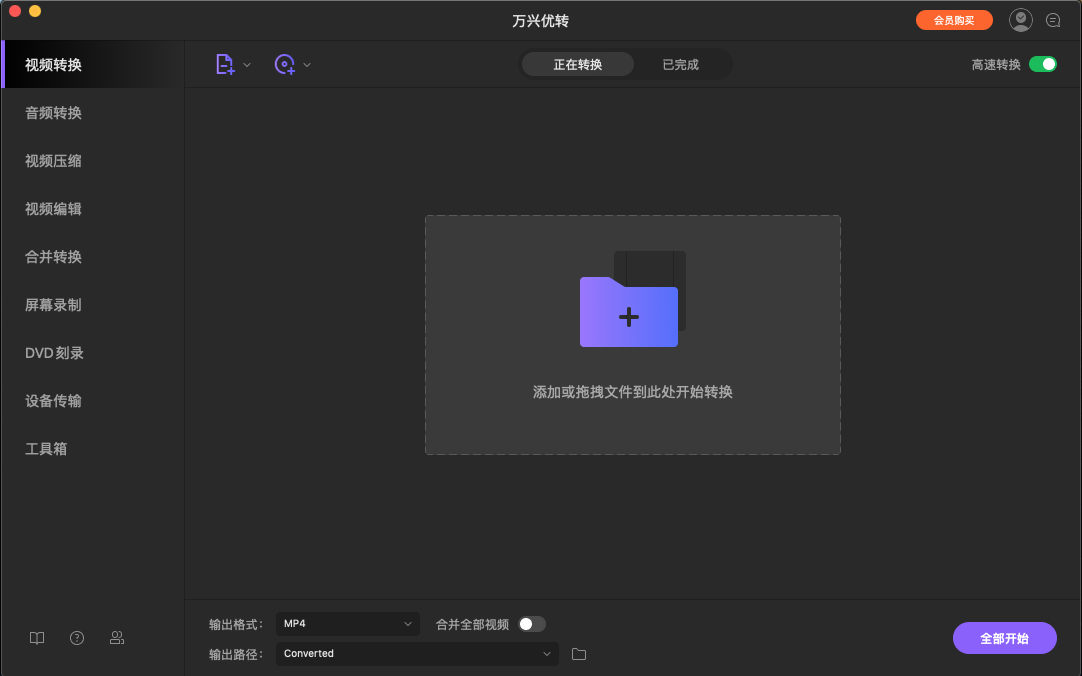Viewport: 1082px width, 676px height.
Task: Enable the 合并全部视频 merge switch
Action: [x=532, y=623]
